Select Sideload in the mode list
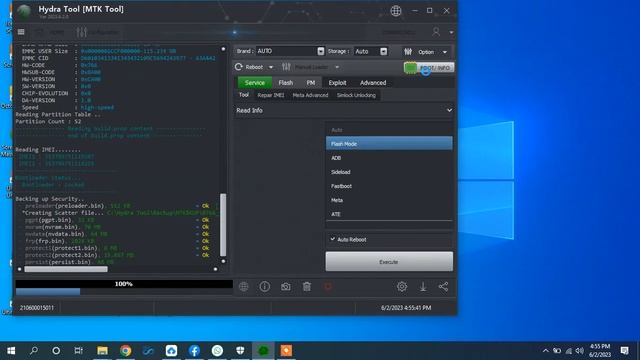Screen dimensions: 640x360 pos(389,172)
